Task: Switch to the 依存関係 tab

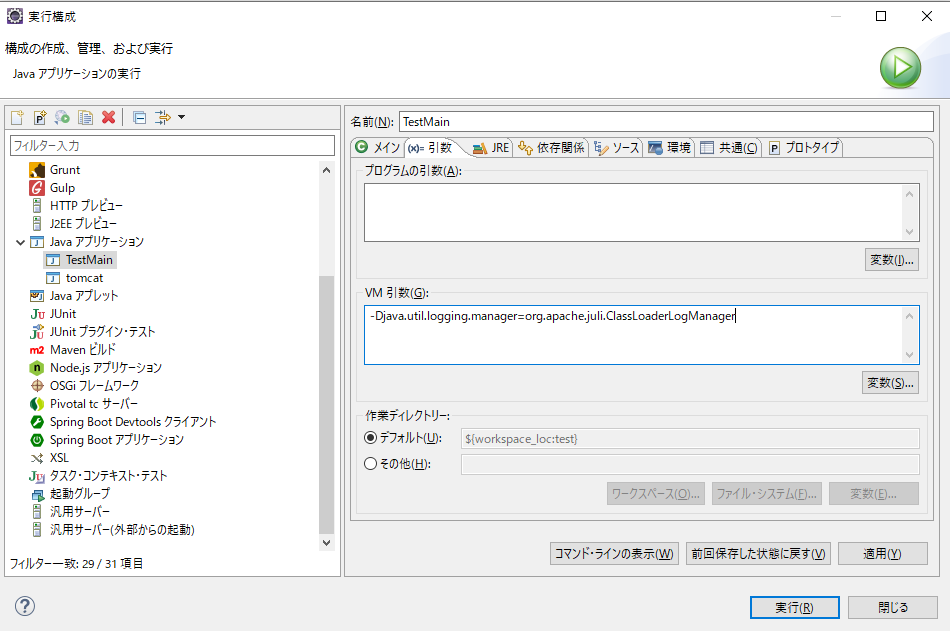Action: click(x=551, y=147)
